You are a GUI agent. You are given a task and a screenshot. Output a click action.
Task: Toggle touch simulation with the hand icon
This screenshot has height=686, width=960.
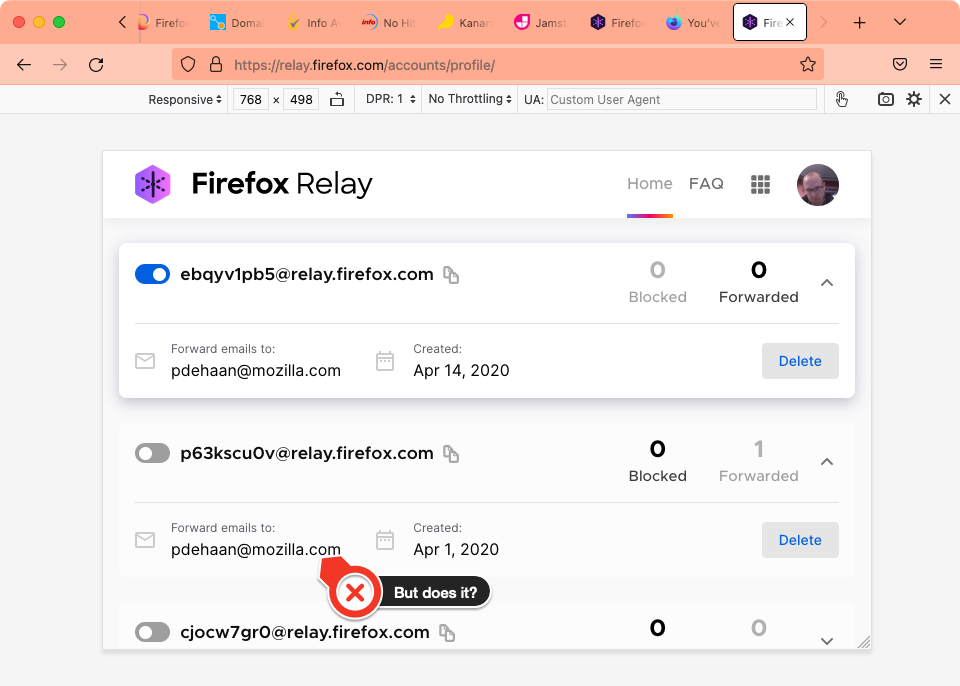click(841, 99)
